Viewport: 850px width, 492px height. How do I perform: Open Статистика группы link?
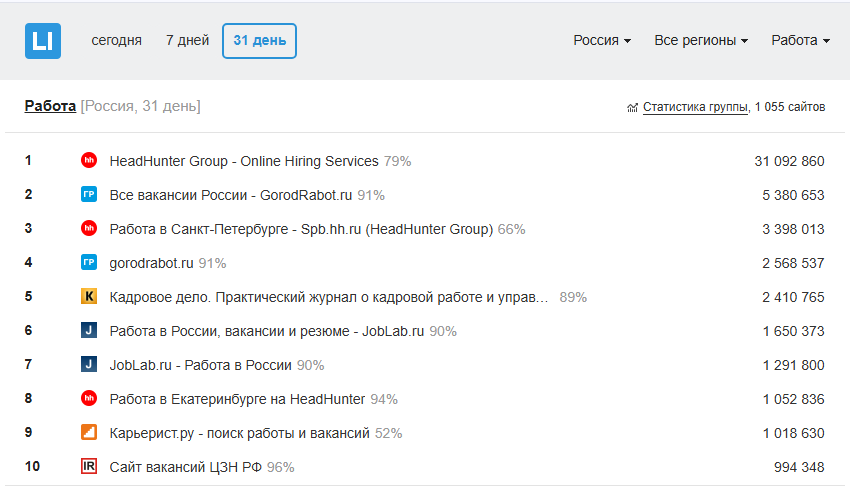coord(695,107)
